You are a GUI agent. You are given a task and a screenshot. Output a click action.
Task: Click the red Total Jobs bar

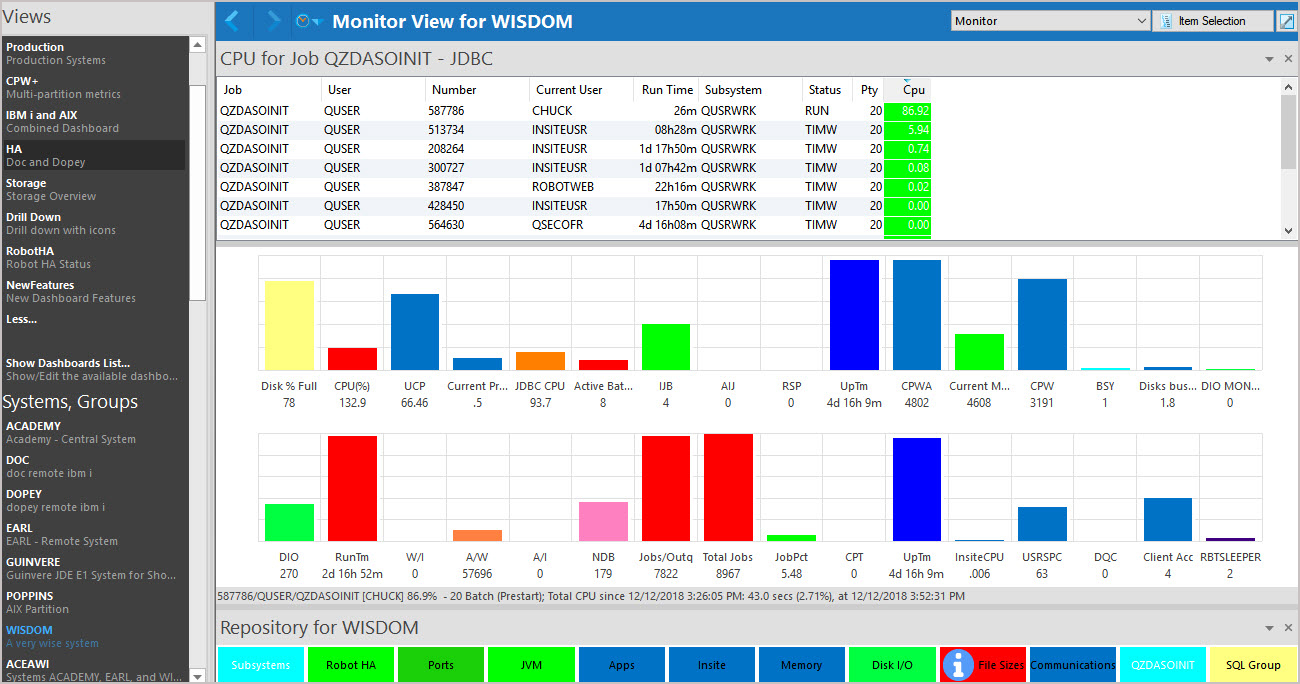point(728,488)
